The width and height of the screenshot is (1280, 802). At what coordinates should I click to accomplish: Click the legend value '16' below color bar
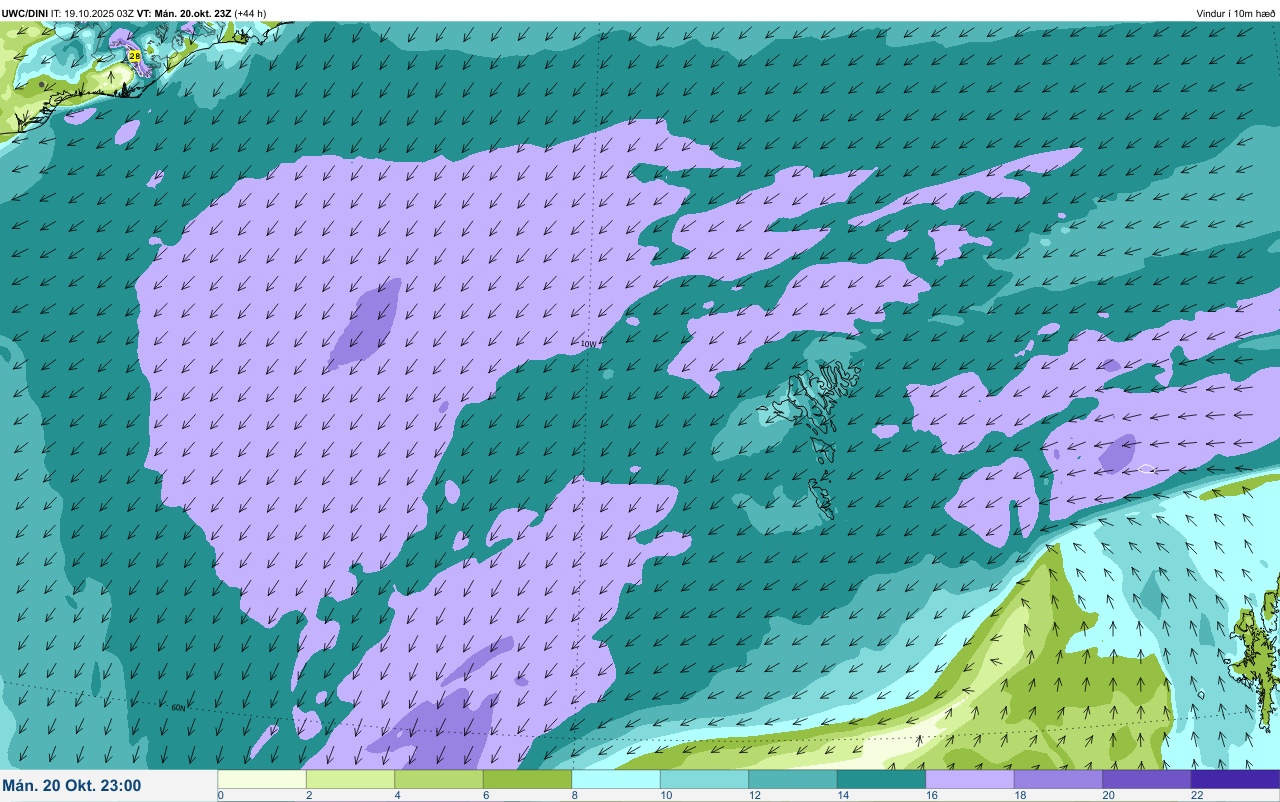[x=930, y=796]
